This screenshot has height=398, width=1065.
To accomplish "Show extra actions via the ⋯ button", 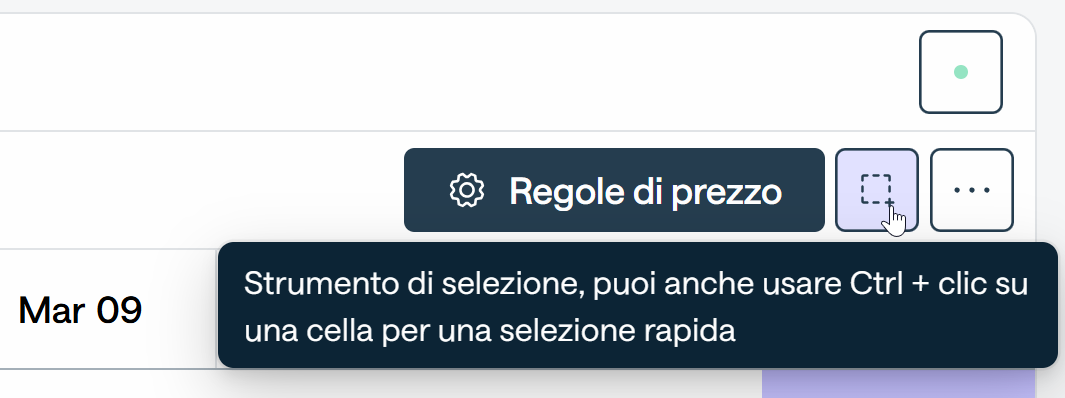I will pos(971,190).
